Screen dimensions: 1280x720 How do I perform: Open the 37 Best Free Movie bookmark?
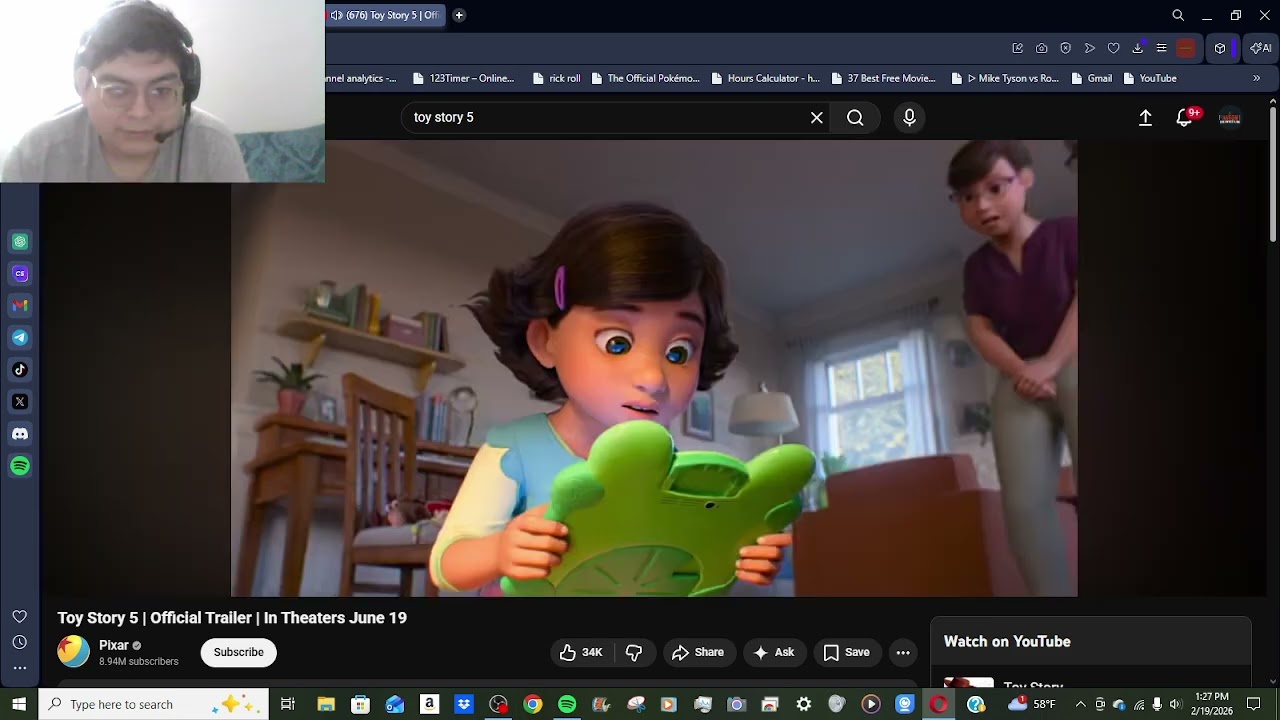coord(883,78)
